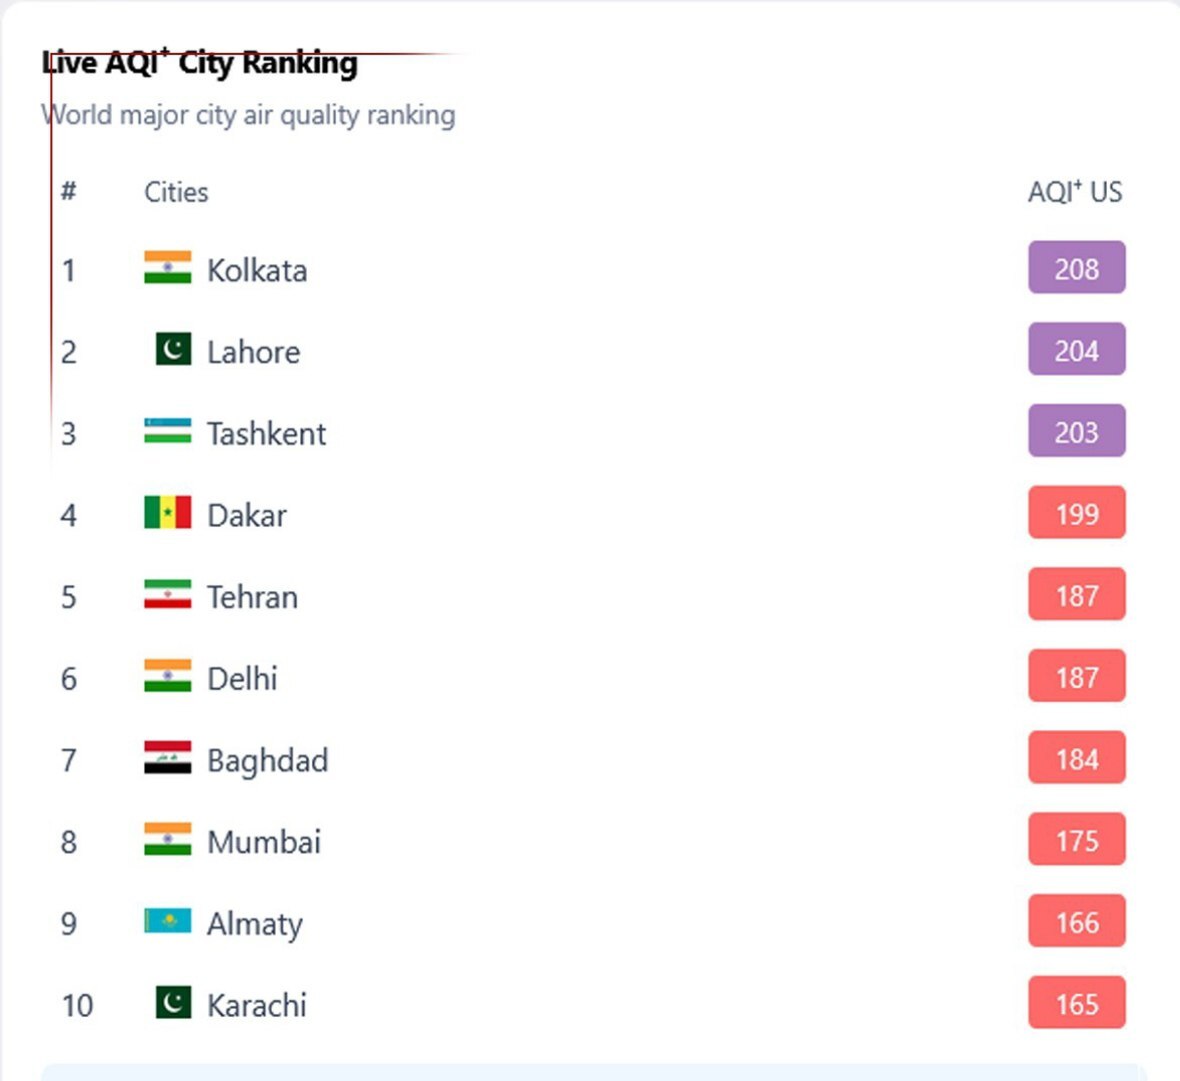Click the India flag beside Mumbai
This screenshot has width=1180, height=1081.
click(x=167, y=840)
